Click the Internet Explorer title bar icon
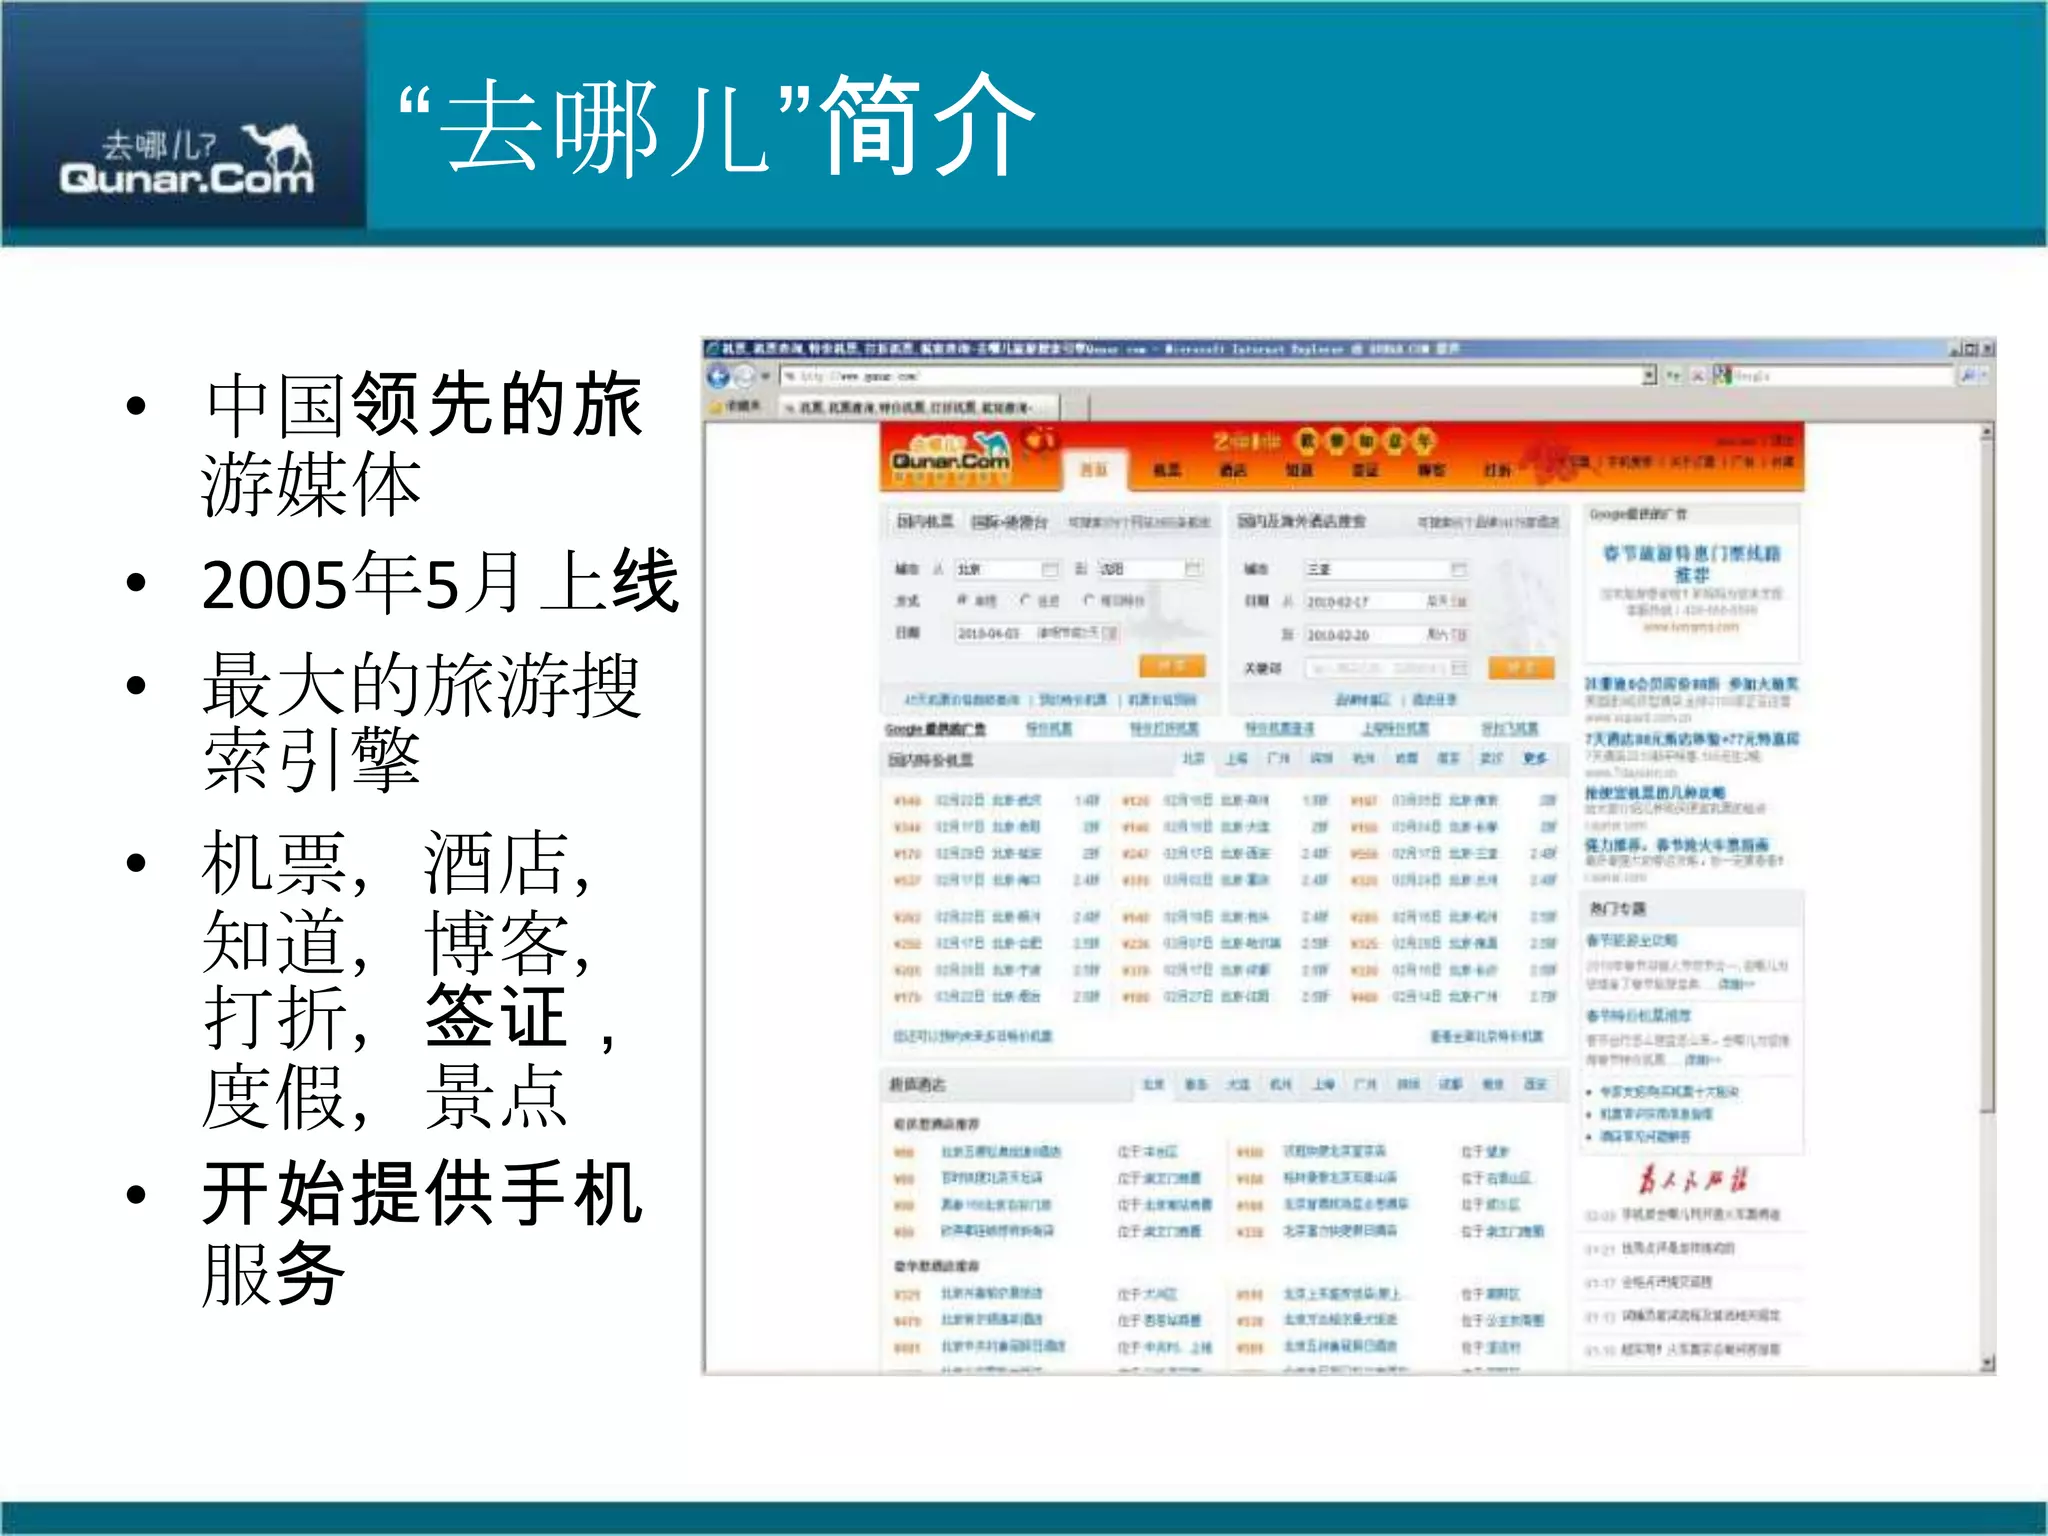Image resolution: width=2048 pixels, height=1536 pixels. [x=713, y=349]
